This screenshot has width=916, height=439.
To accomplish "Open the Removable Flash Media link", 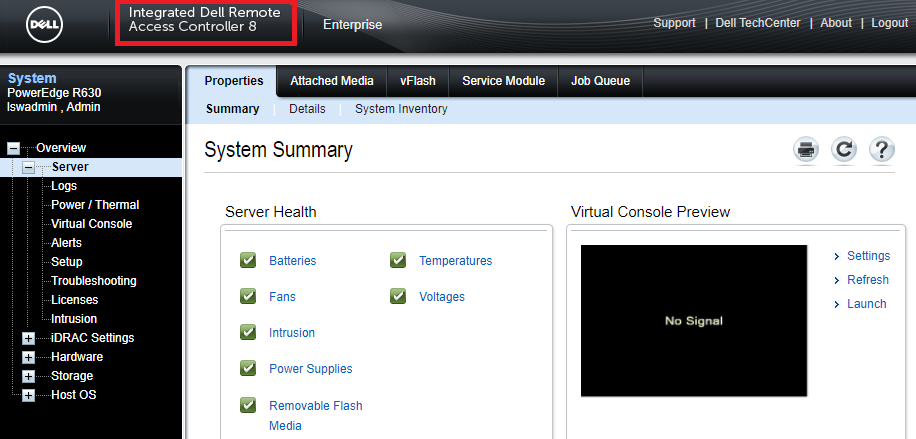I will tap(315, 416).
